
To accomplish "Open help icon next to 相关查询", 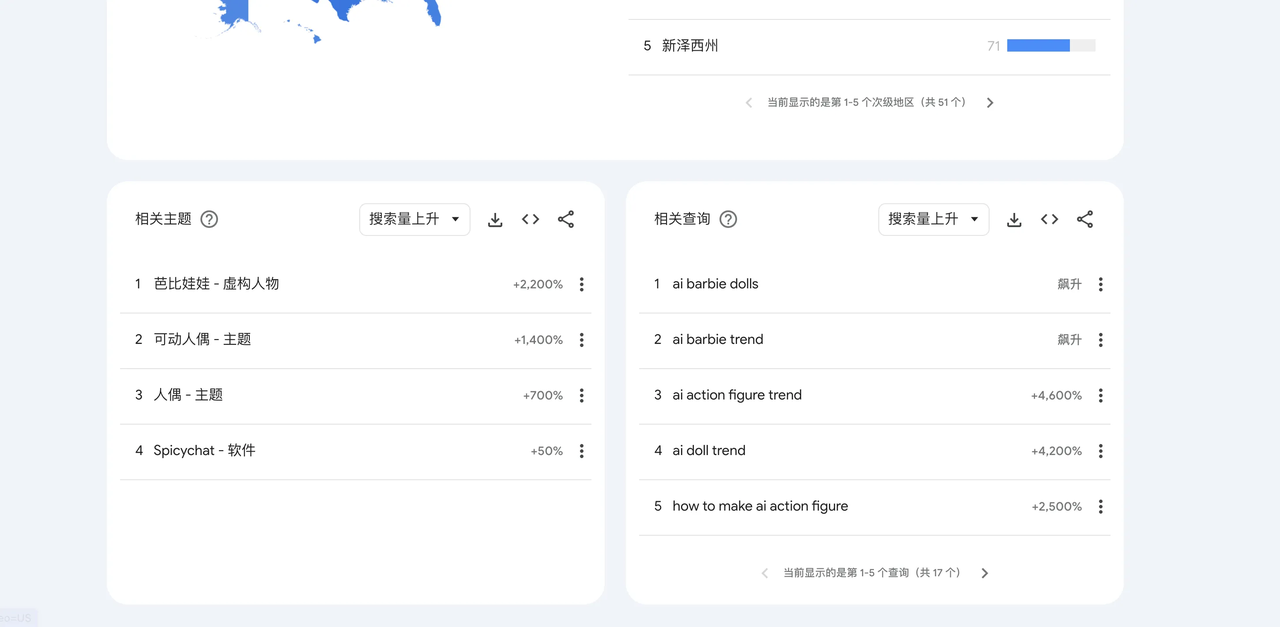I will pos(728,219).
